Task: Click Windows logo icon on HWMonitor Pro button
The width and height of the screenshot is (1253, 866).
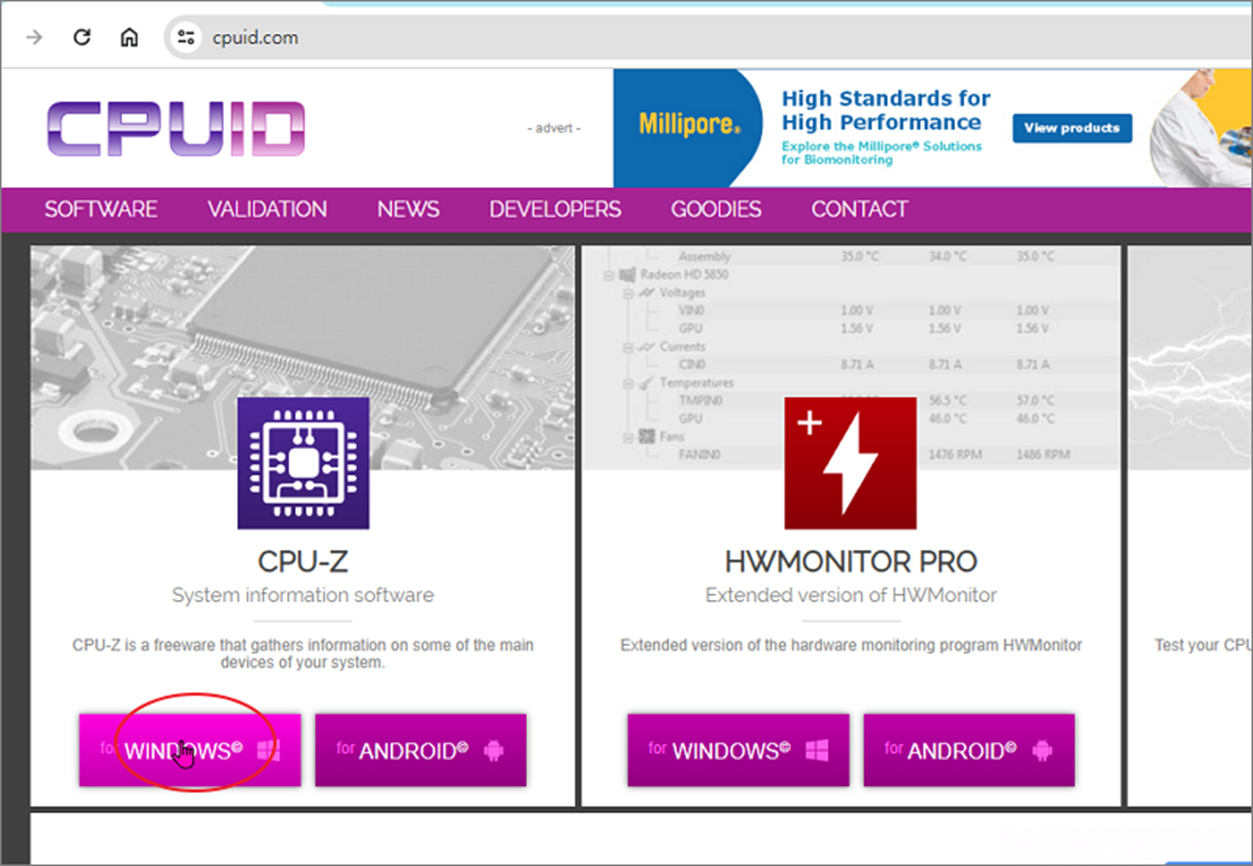Action: [x=816, y=751]
